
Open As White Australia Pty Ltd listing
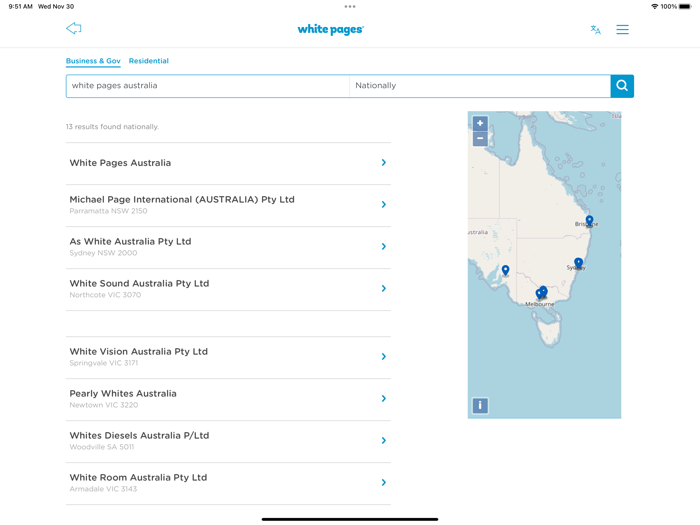(228, 247)
